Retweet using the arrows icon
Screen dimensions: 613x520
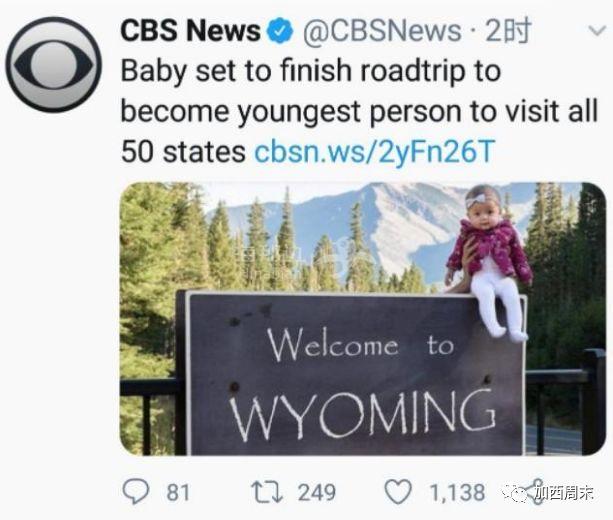click(x=267, y=492)
